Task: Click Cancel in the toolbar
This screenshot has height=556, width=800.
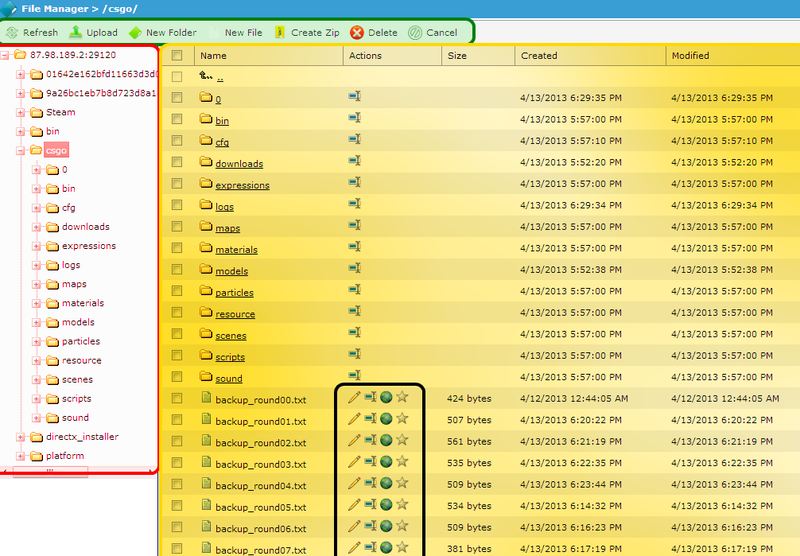Action: point(433,33)
